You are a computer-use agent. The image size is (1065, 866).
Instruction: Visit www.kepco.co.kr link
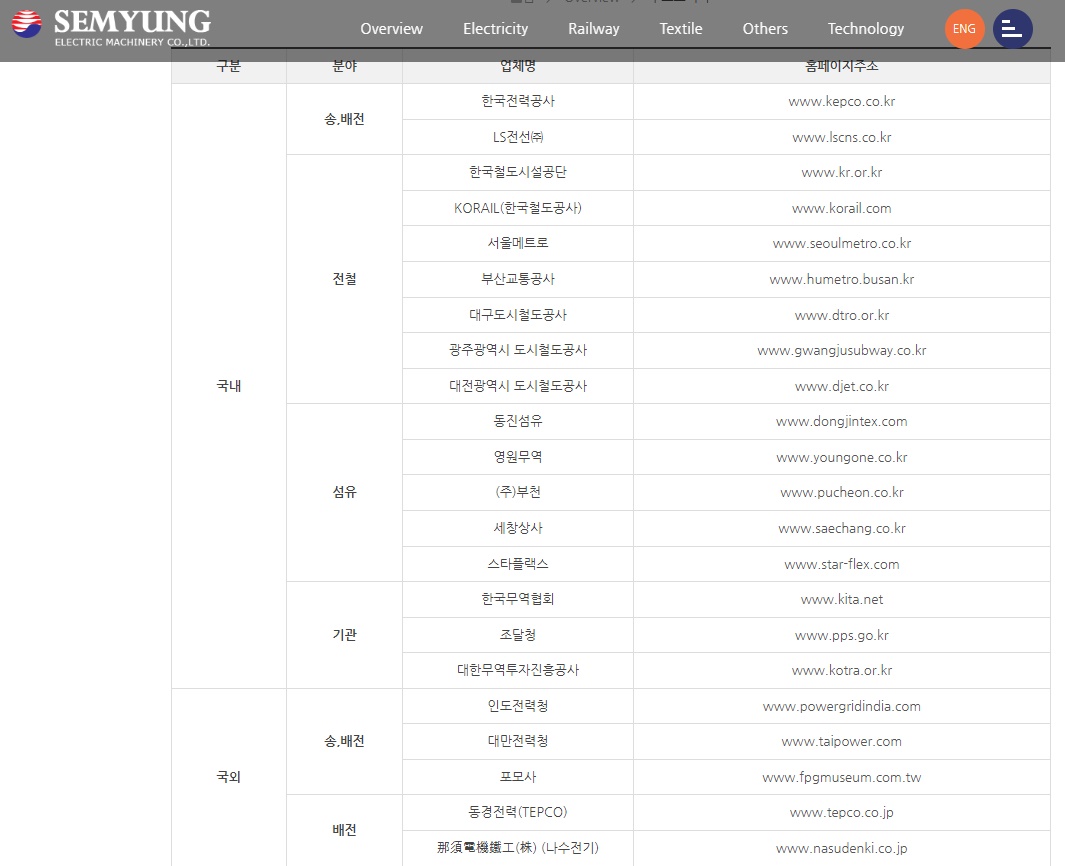tap(842, 102)
